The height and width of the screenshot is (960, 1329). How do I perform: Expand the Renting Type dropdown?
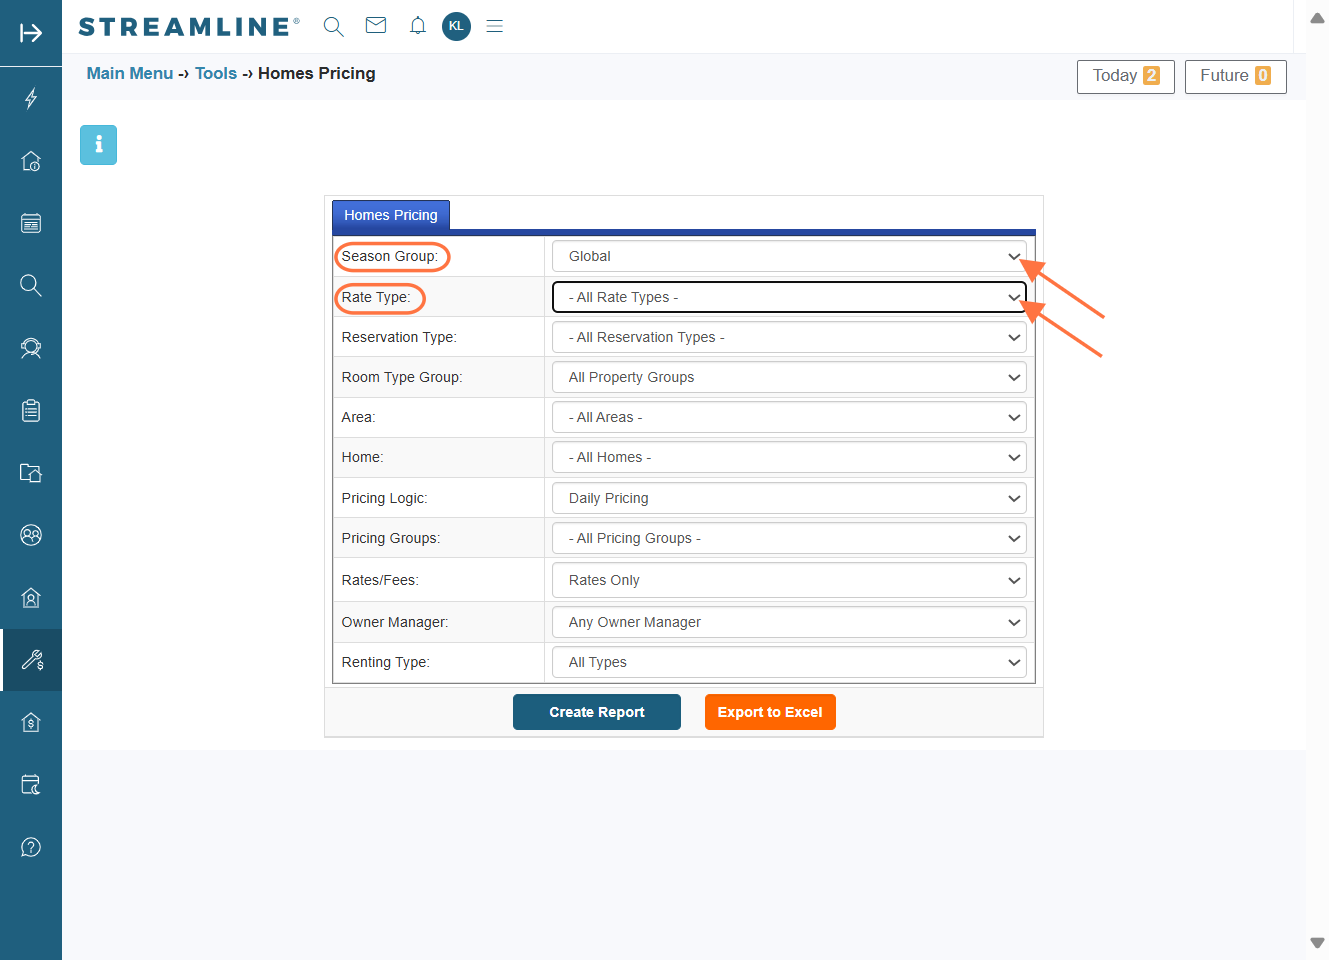point(789,662)
